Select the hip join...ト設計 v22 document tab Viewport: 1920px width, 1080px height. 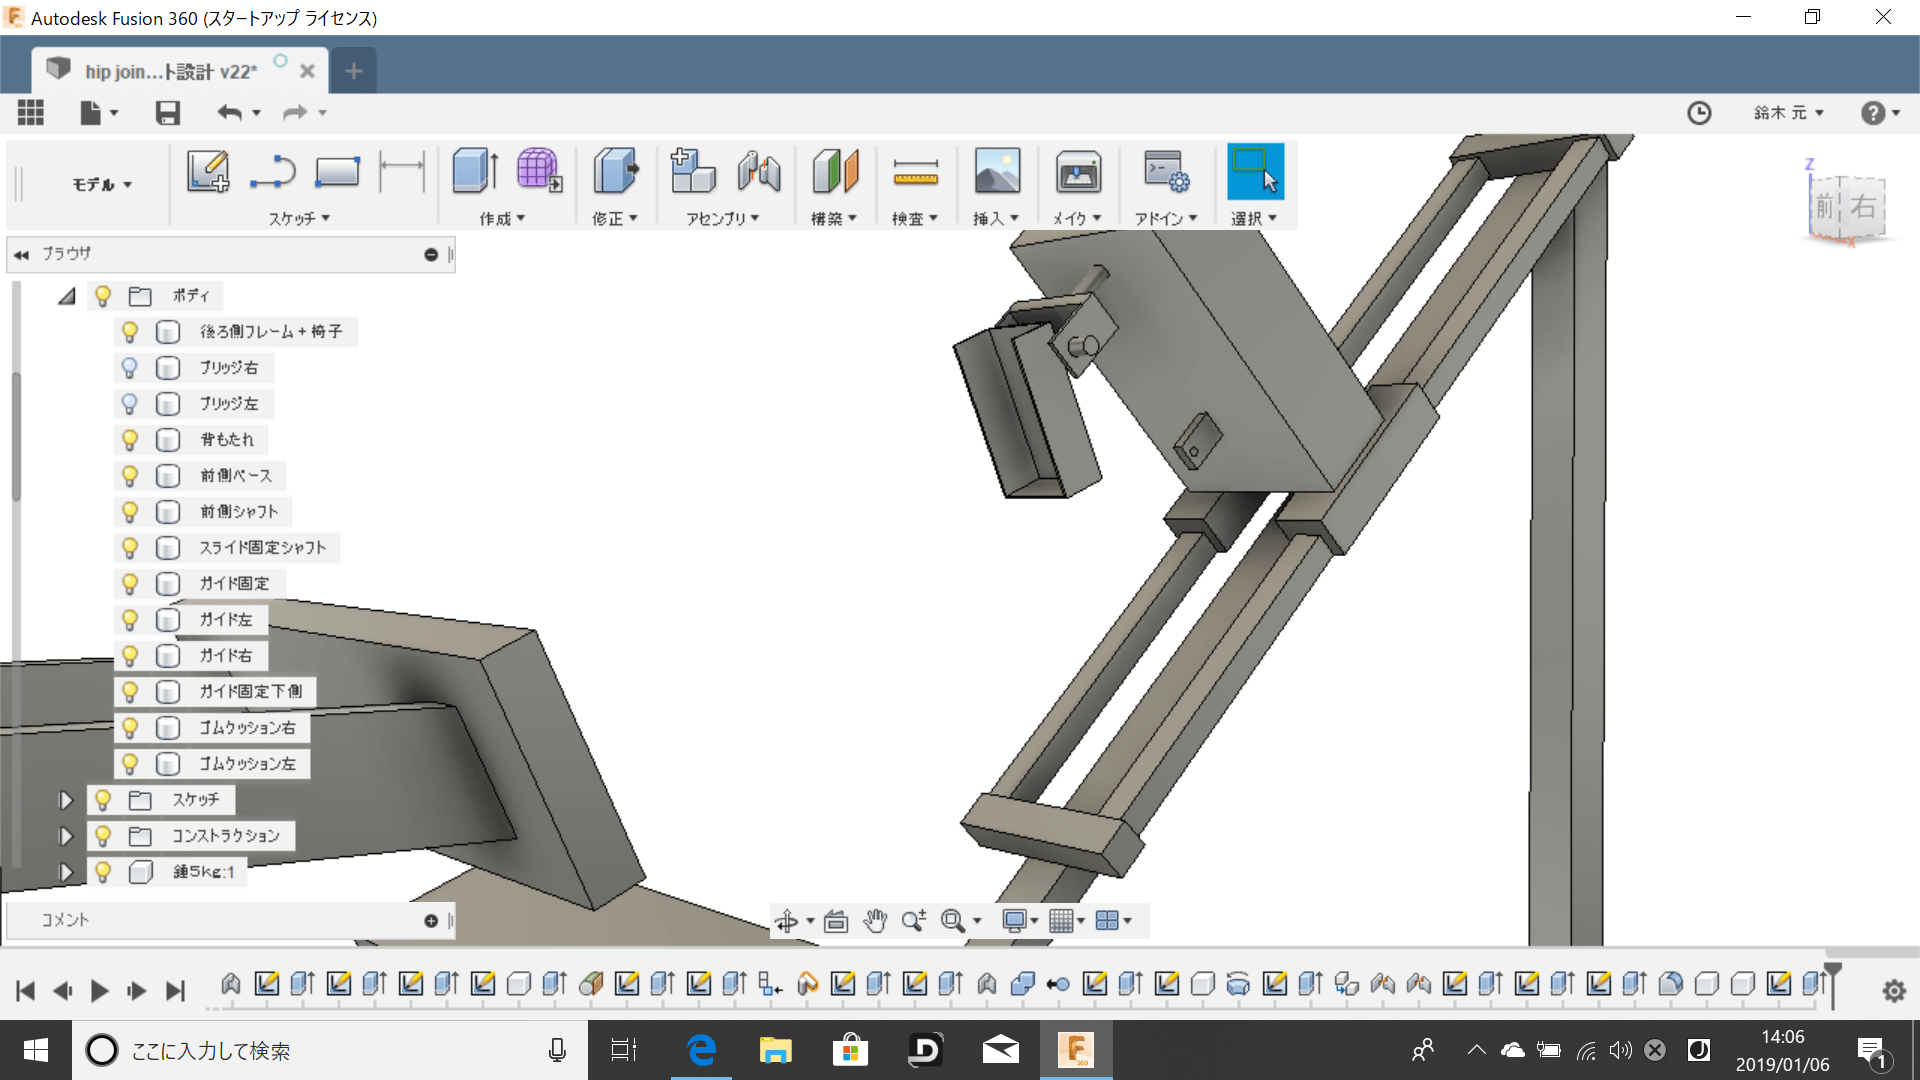(x=170, y=70)
